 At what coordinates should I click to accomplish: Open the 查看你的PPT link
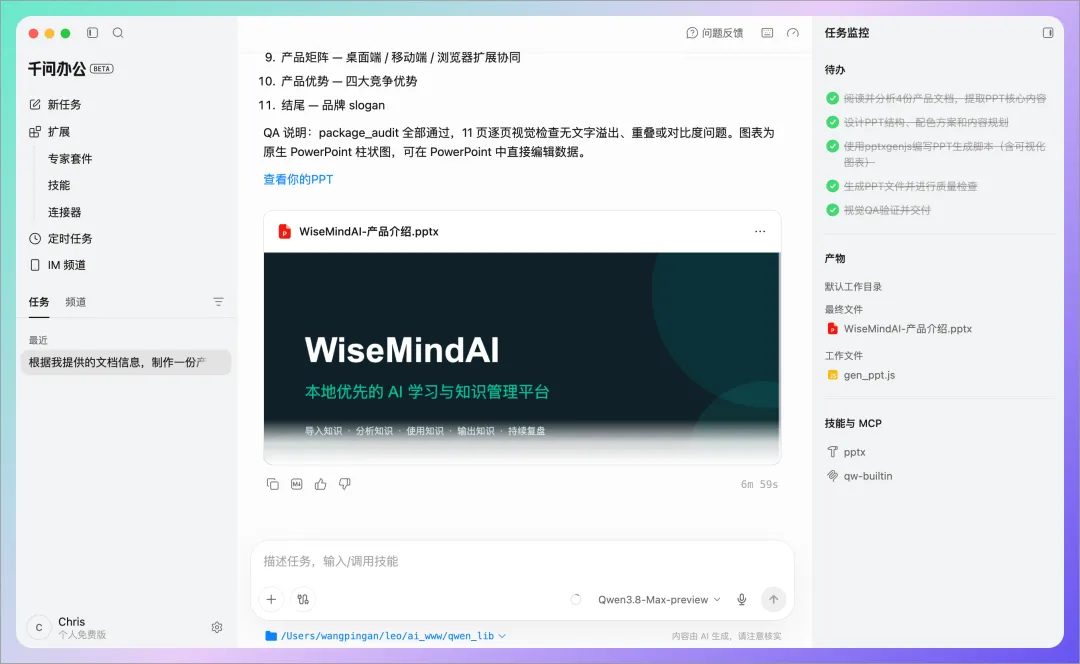point(298,179)
